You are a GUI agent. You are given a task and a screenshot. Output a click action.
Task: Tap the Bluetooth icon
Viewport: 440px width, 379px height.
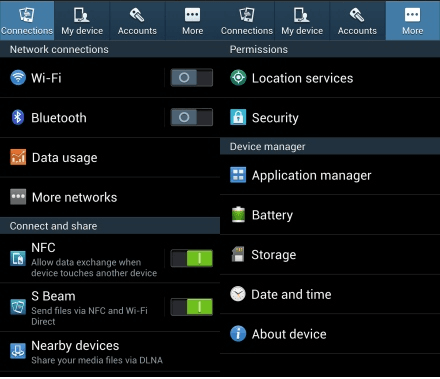click(18, 117)
